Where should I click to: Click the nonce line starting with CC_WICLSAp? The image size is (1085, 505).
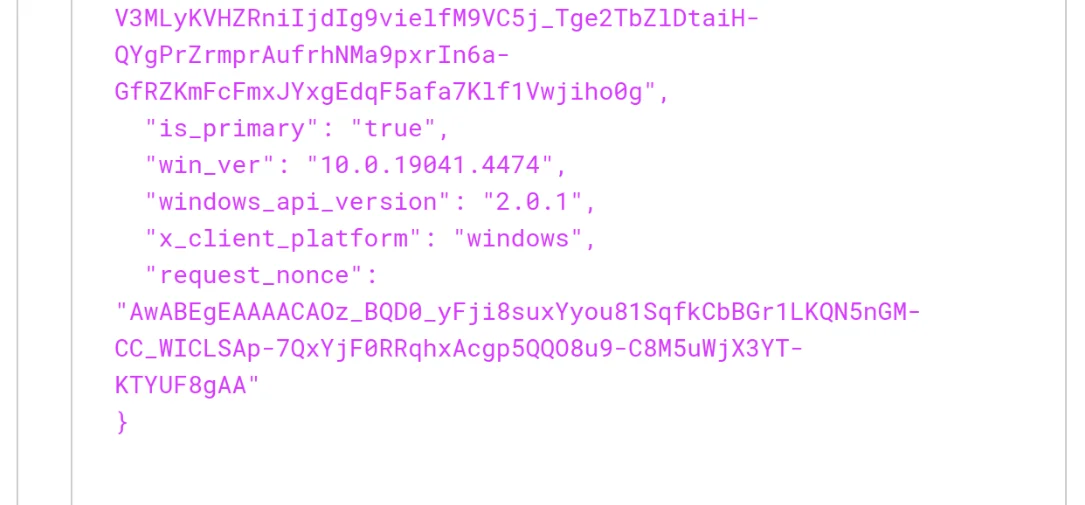click(x=459, y=349)
